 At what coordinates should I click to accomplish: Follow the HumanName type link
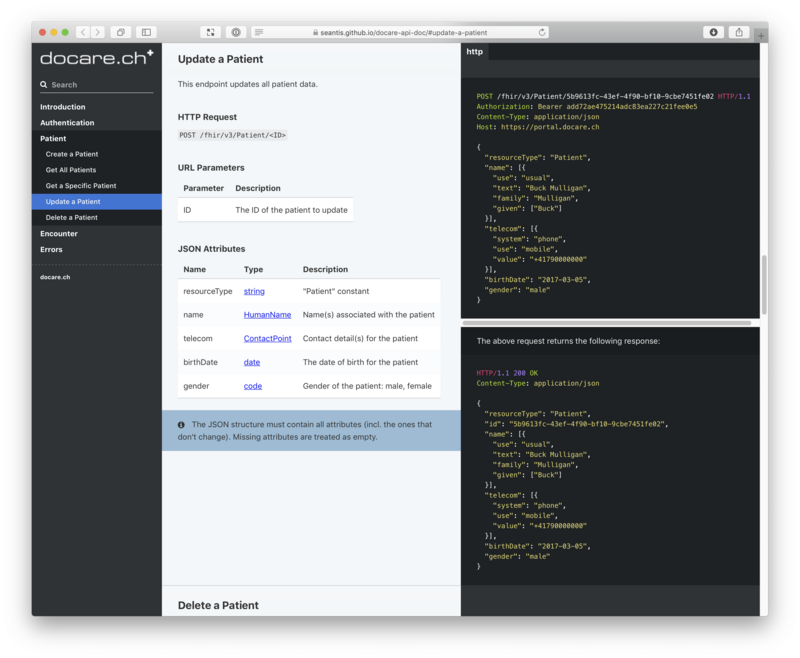coord(267,315)
